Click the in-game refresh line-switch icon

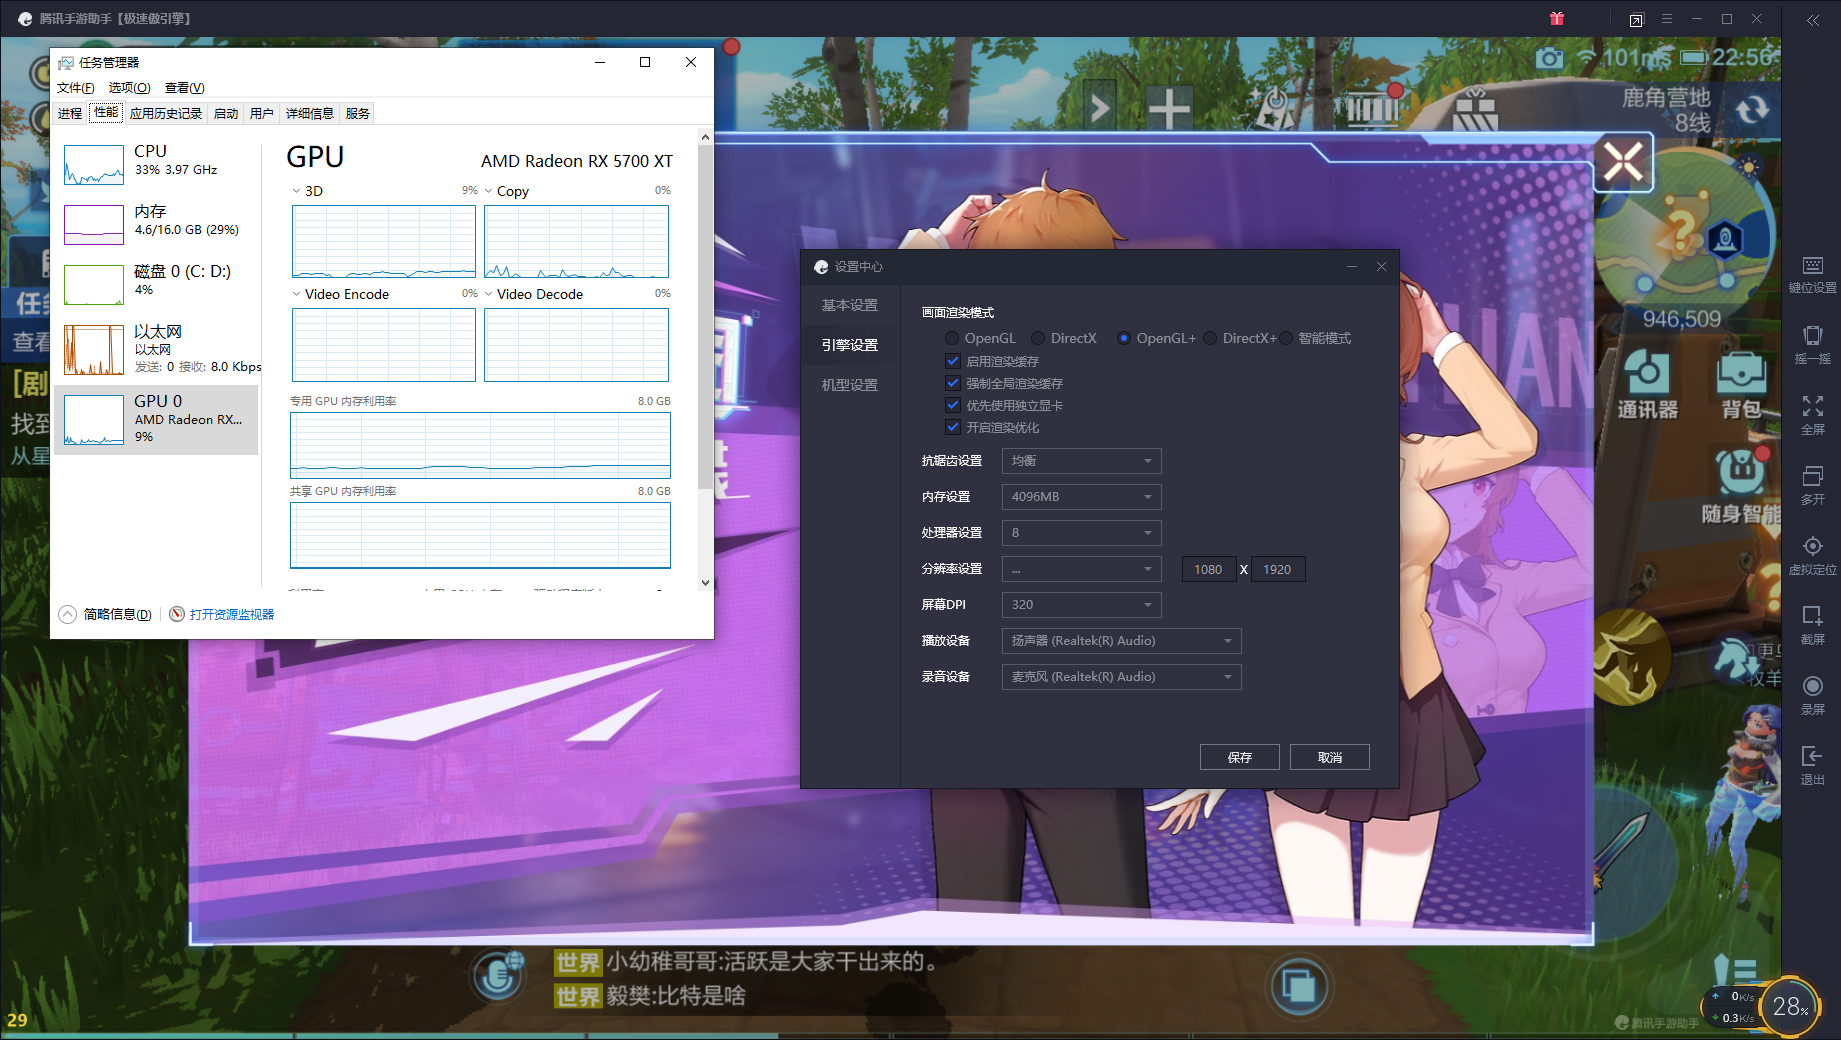(x=1752, y=110)
